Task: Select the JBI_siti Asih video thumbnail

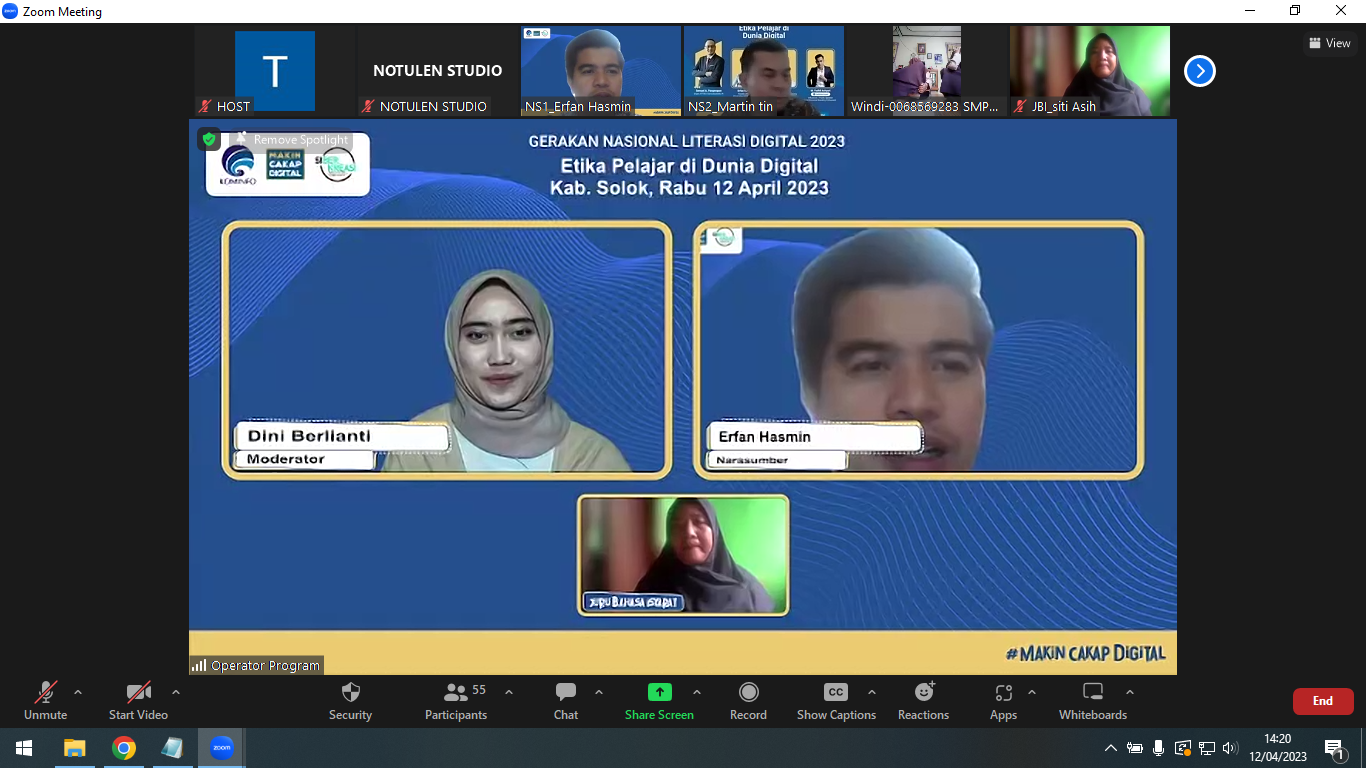Action: pos(1090,71)
